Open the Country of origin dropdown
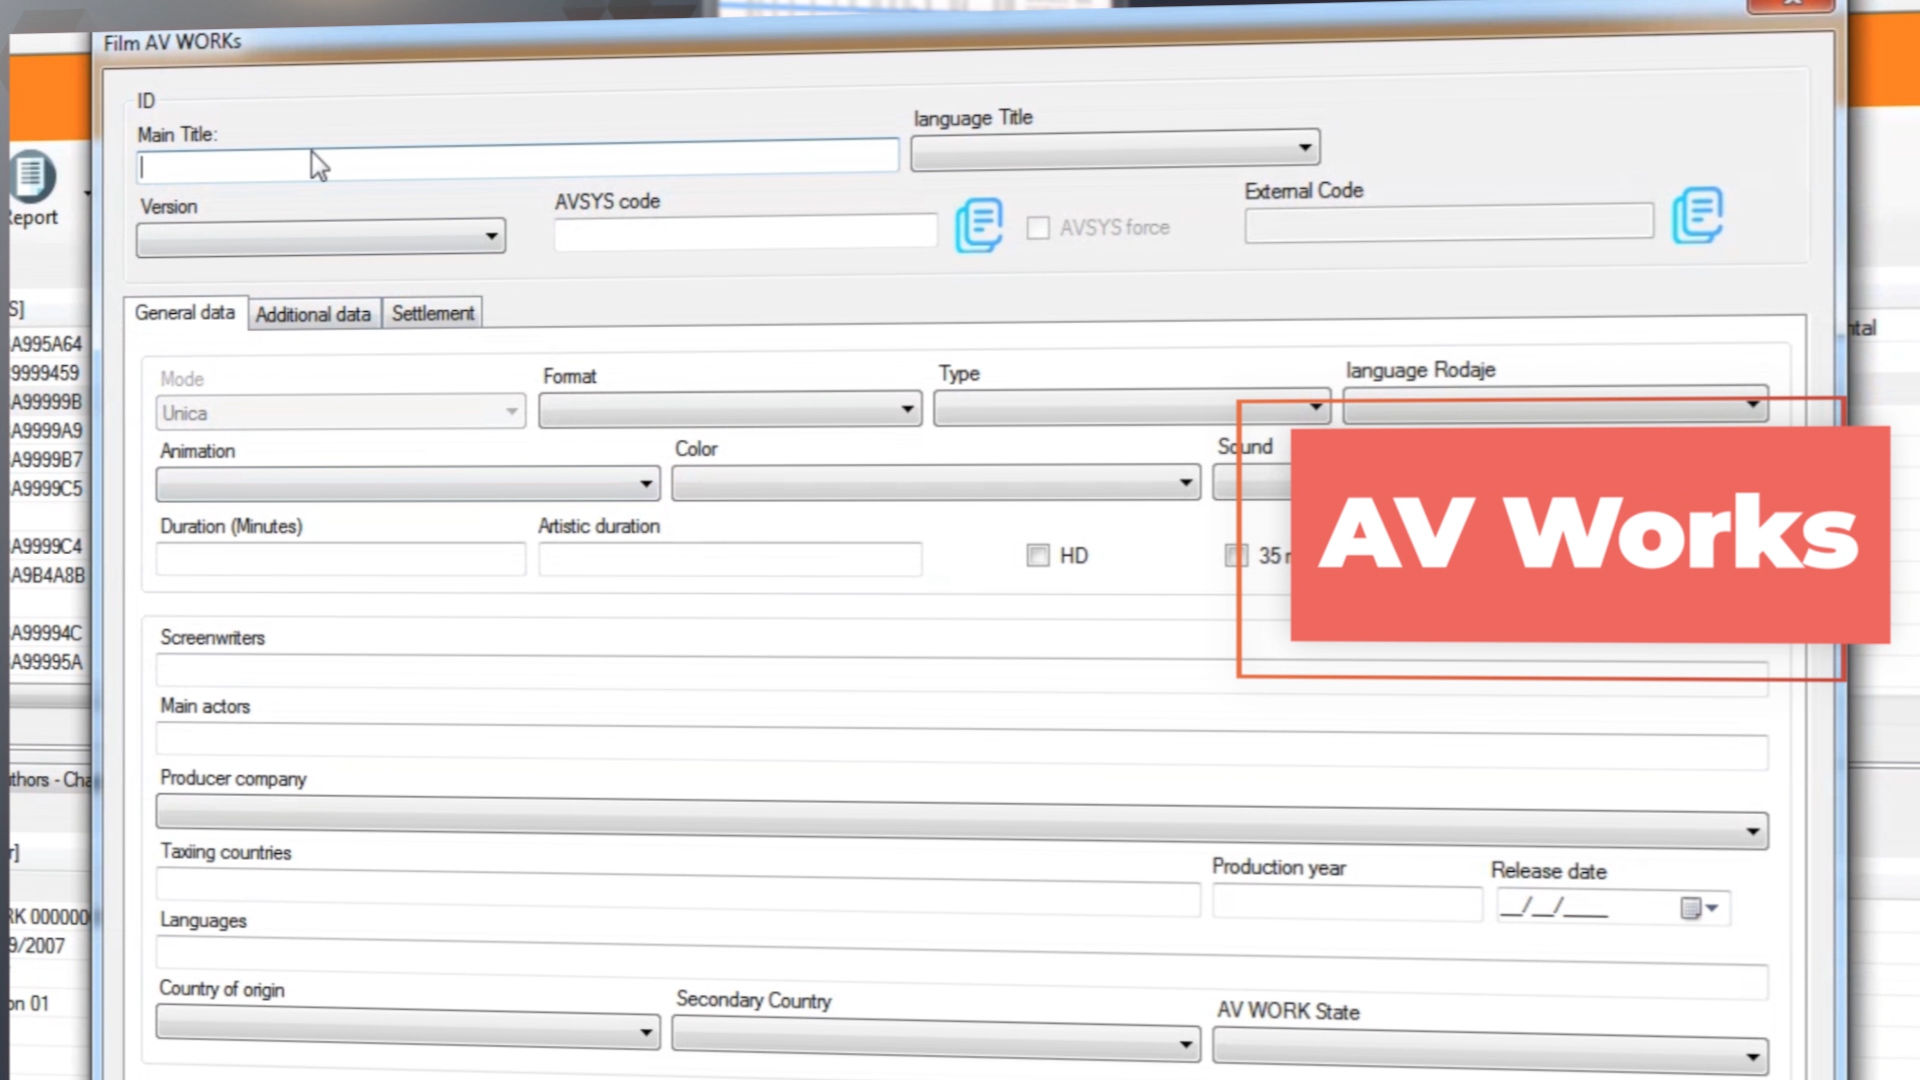The height and width of the screenshot is (1080, 1920). click(408, 1028)
